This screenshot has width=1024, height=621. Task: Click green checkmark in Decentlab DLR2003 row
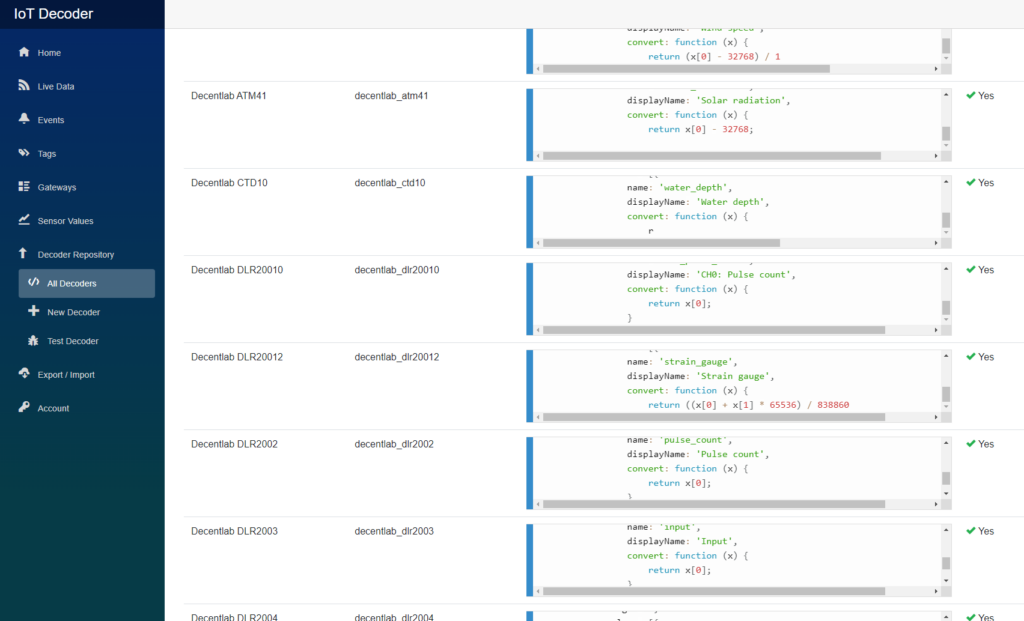point(970,531)
